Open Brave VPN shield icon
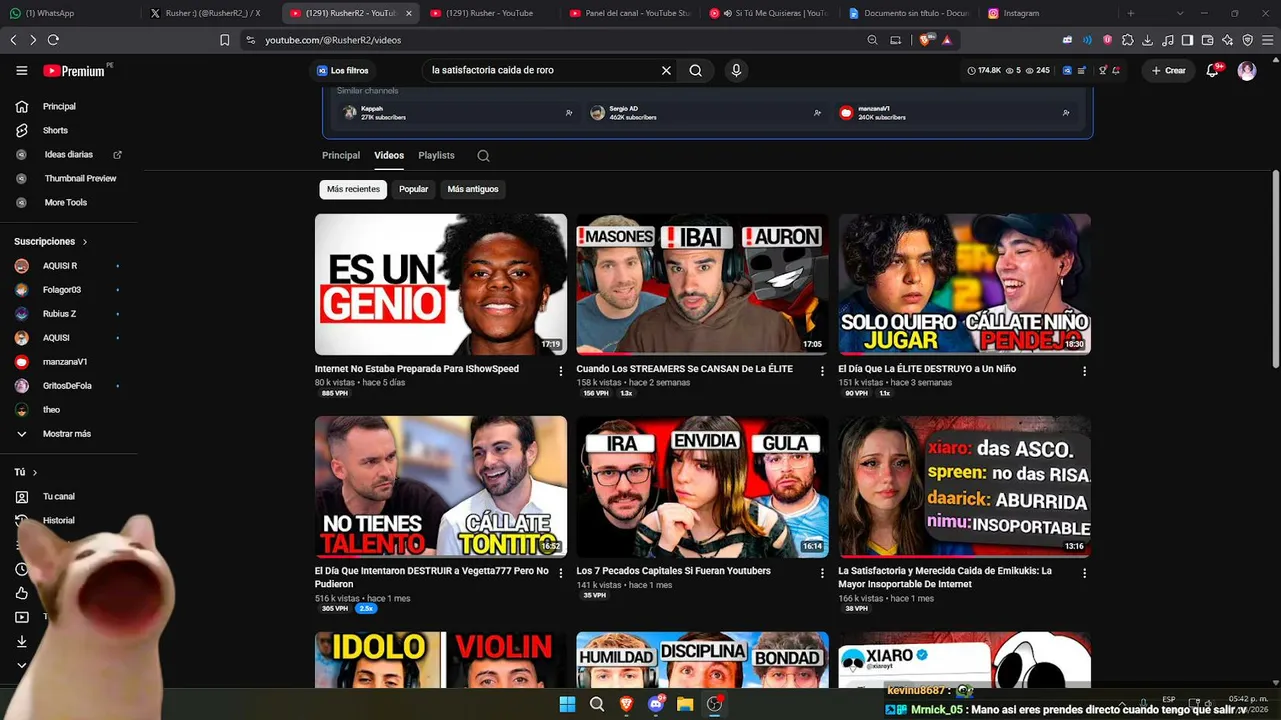The width and height of the screenshot is (1281, 720). pos(1247,40)
